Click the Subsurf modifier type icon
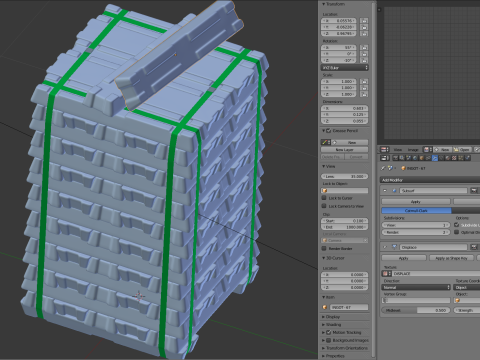This screenshot has height=360, width=480. [x=394, y=191]
